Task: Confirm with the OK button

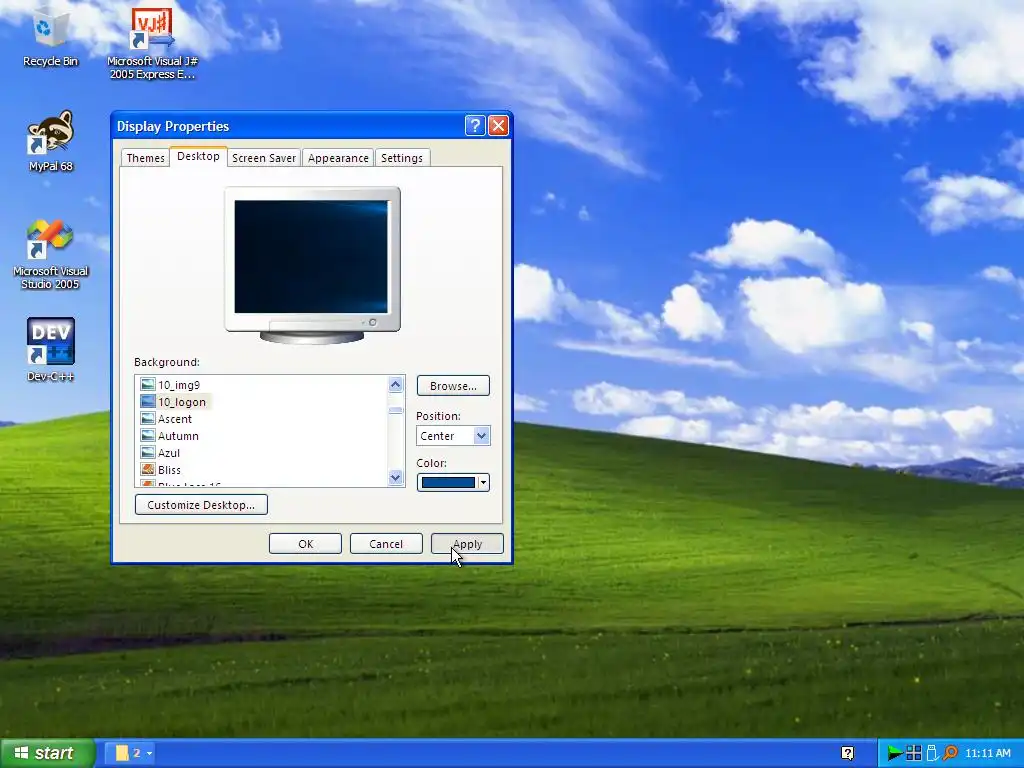Action: pyautogui.click(x=305, y=544)
